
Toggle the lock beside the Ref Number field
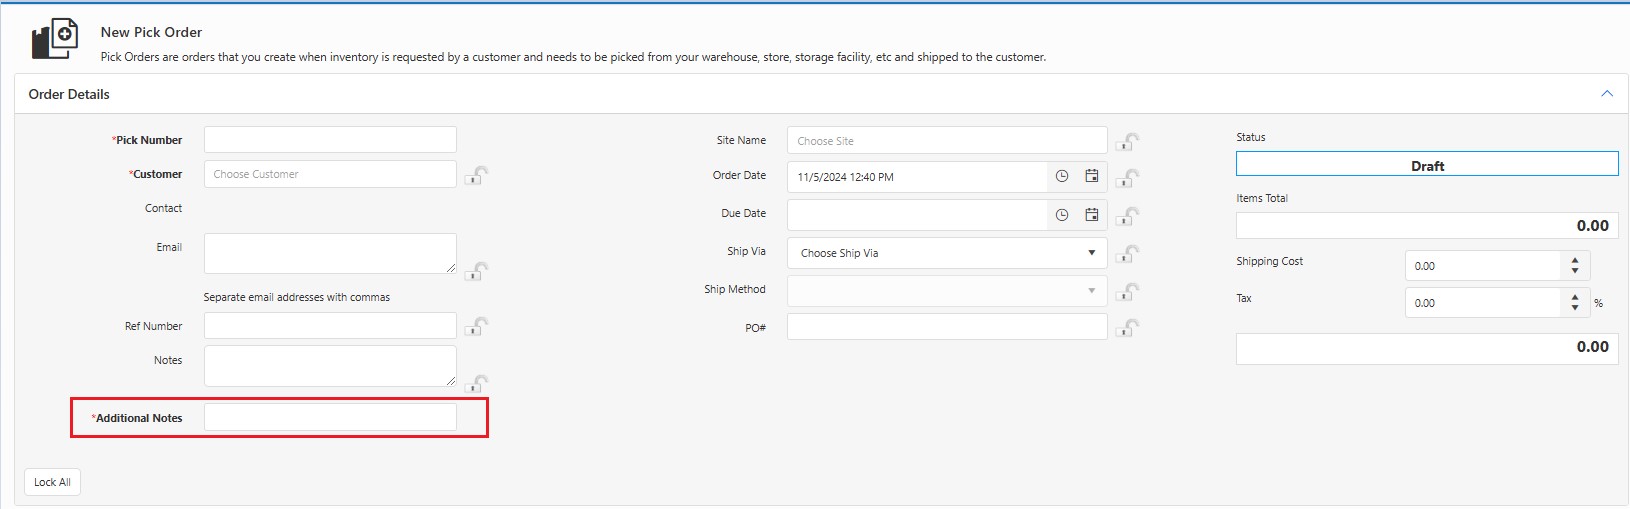click(477, 327)
